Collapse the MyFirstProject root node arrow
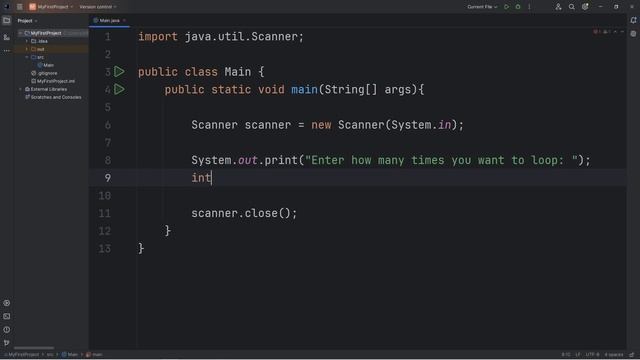 point(20,33)
